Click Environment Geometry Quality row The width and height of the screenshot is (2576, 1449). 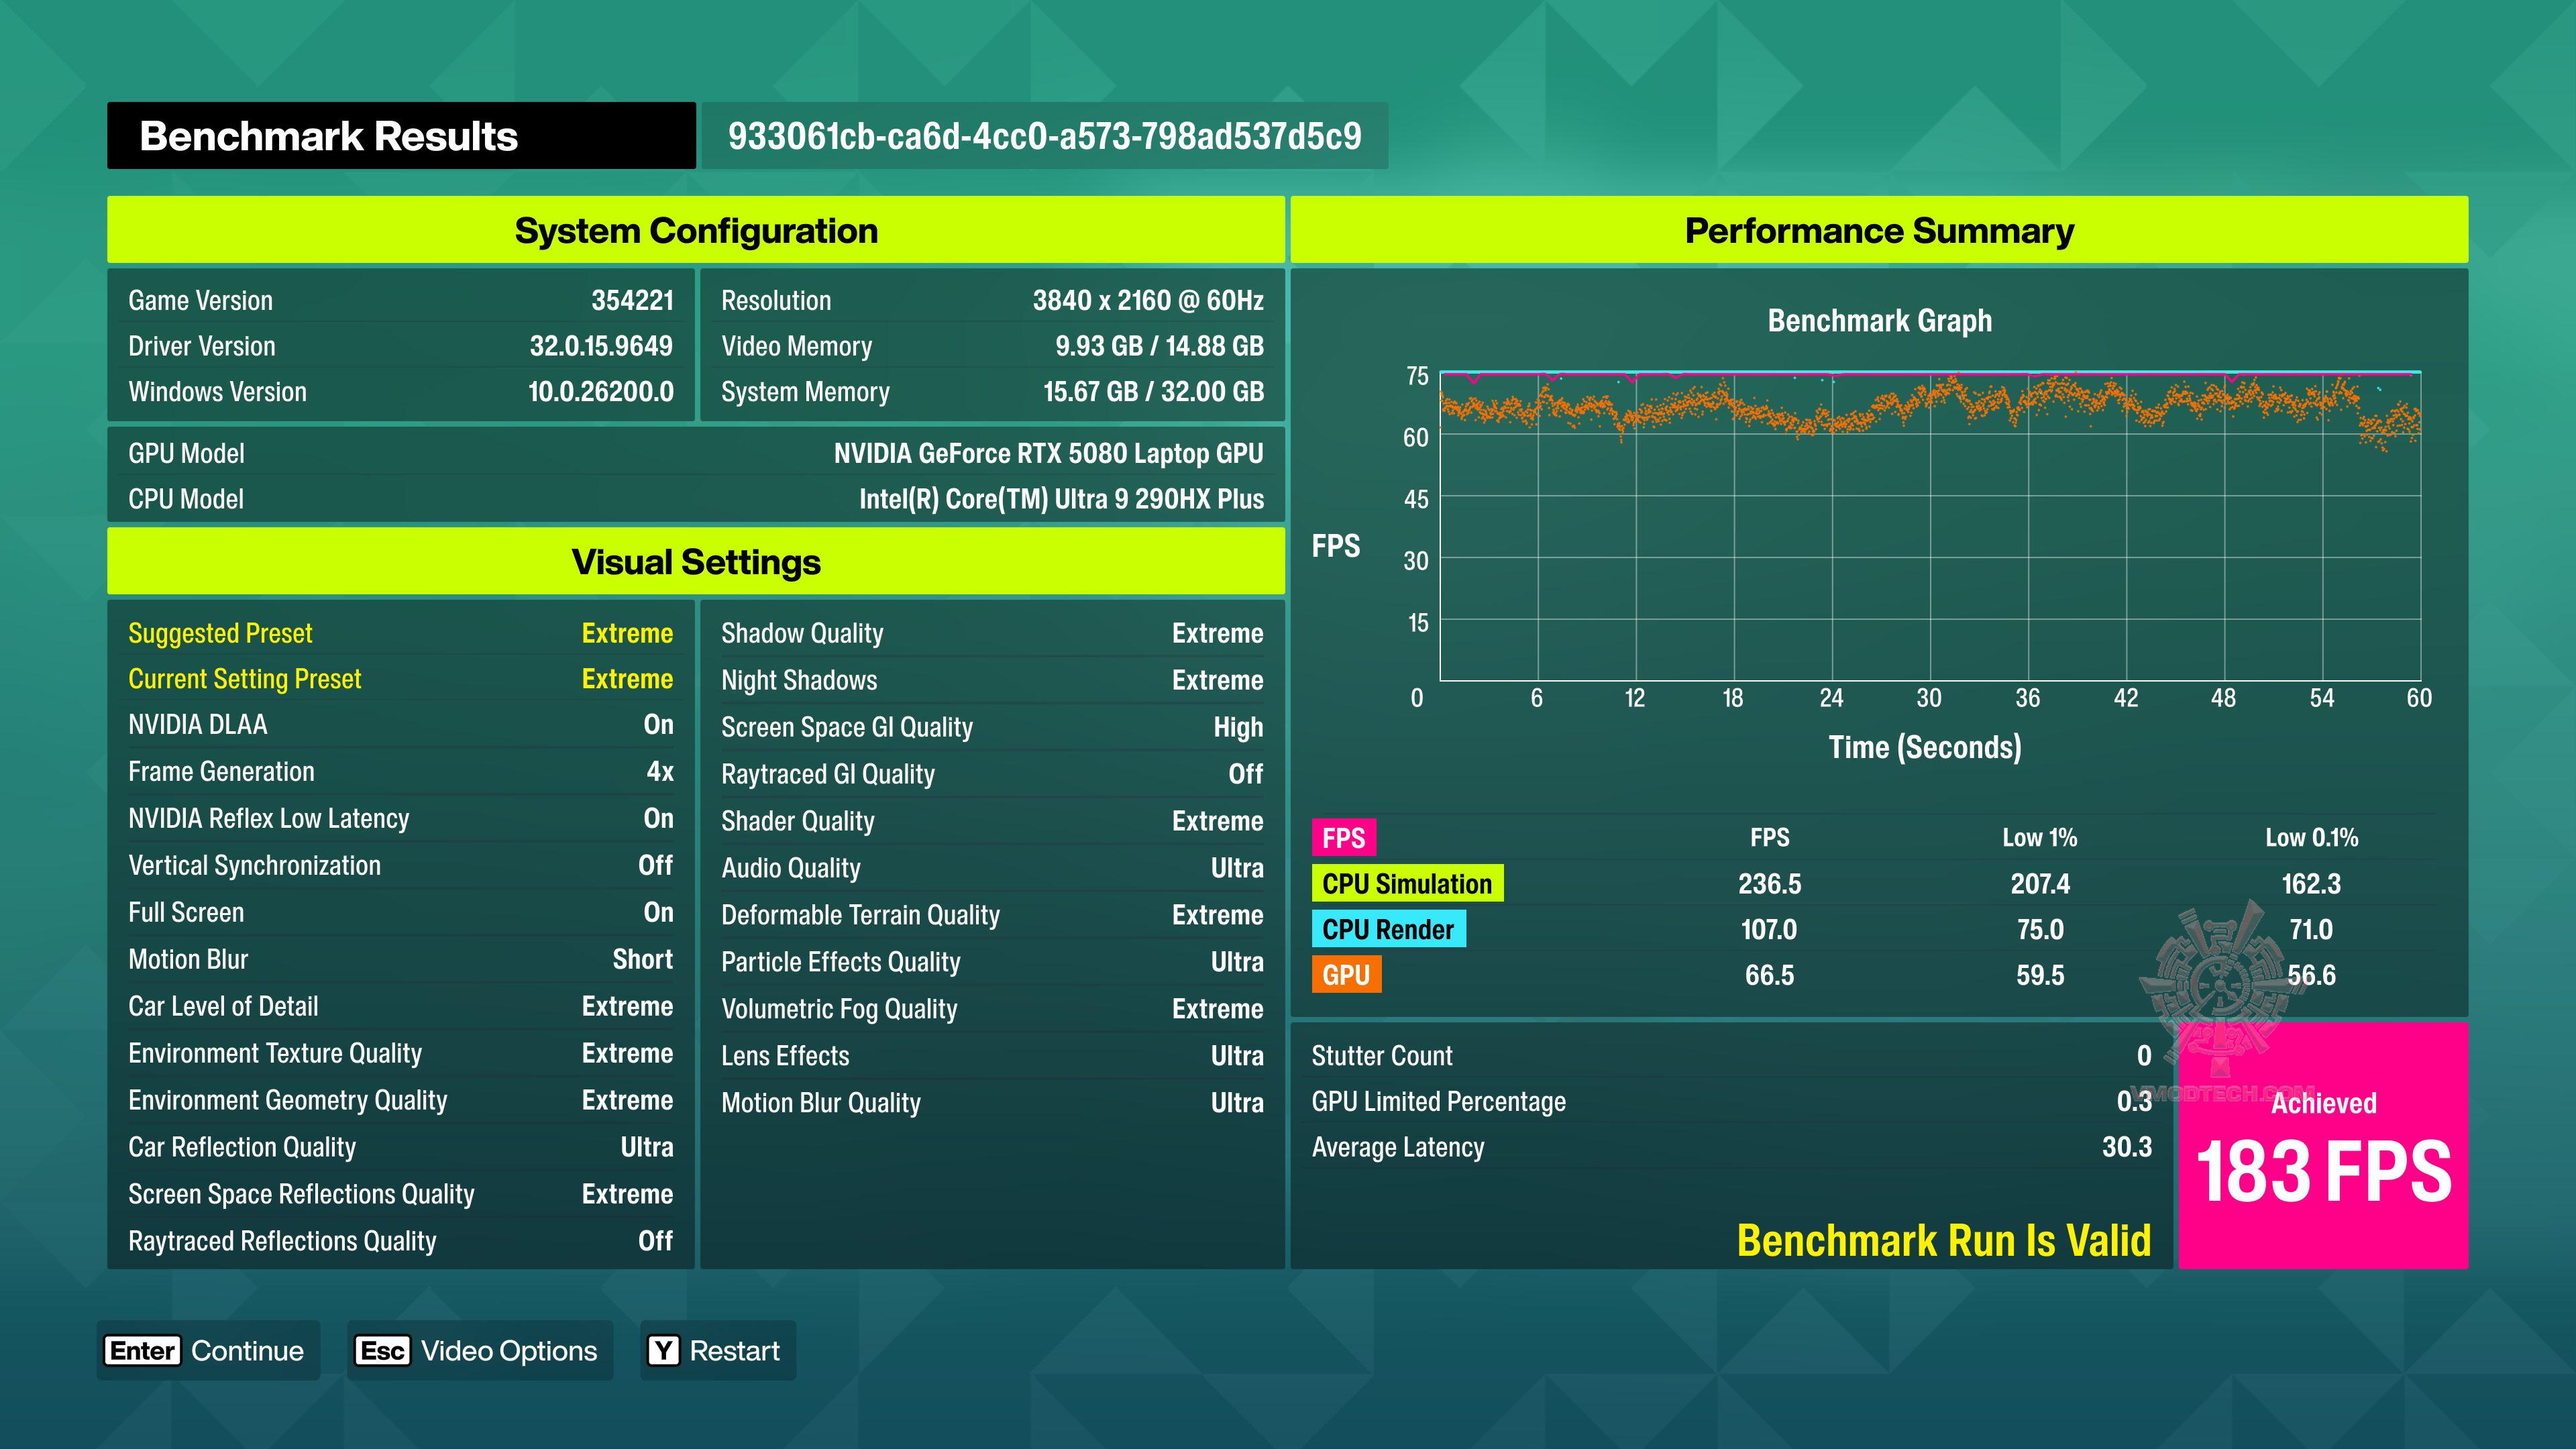(x=400, y=1101)
